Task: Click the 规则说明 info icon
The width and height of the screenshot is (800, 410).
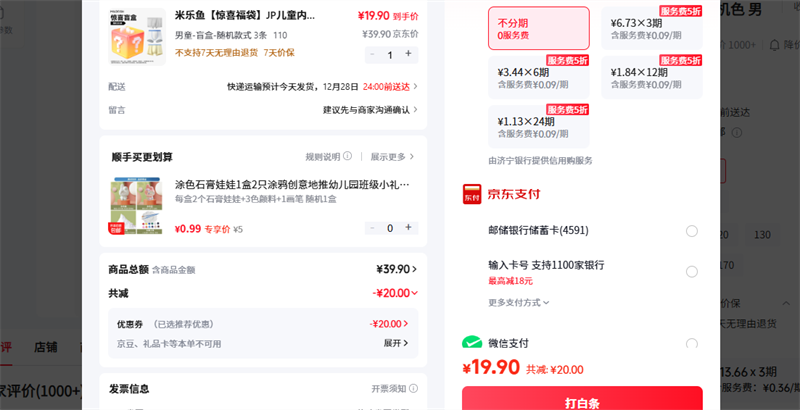Action: [348, 157]
